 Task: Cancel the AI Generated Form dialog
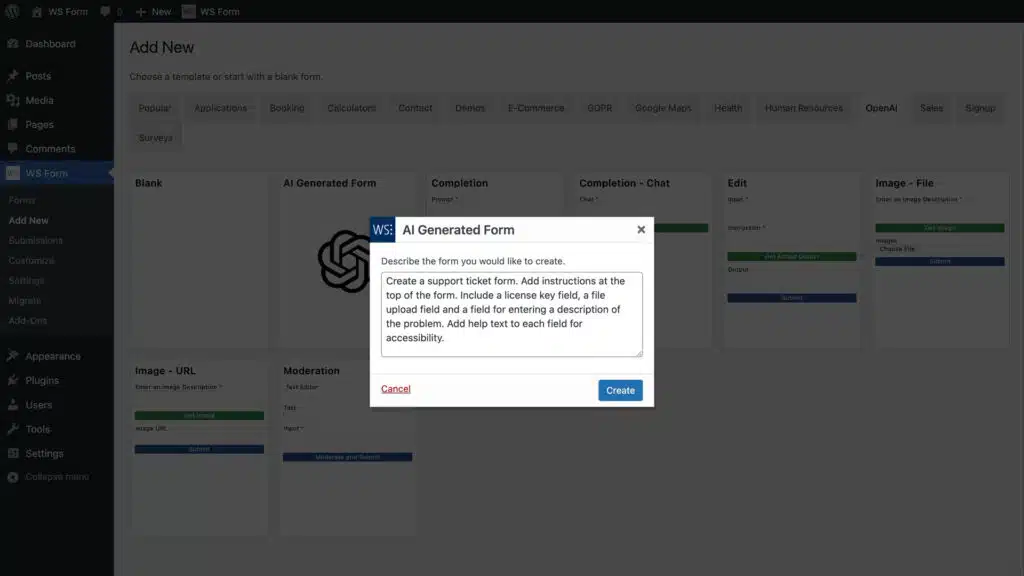[395, 389]
